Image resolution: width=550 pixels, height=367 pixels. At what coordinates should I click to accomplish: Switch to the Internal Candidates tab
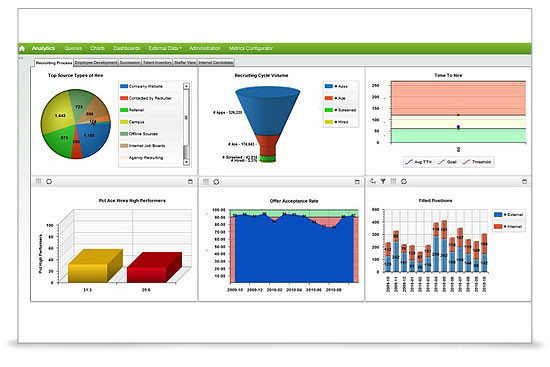(216, 62)
